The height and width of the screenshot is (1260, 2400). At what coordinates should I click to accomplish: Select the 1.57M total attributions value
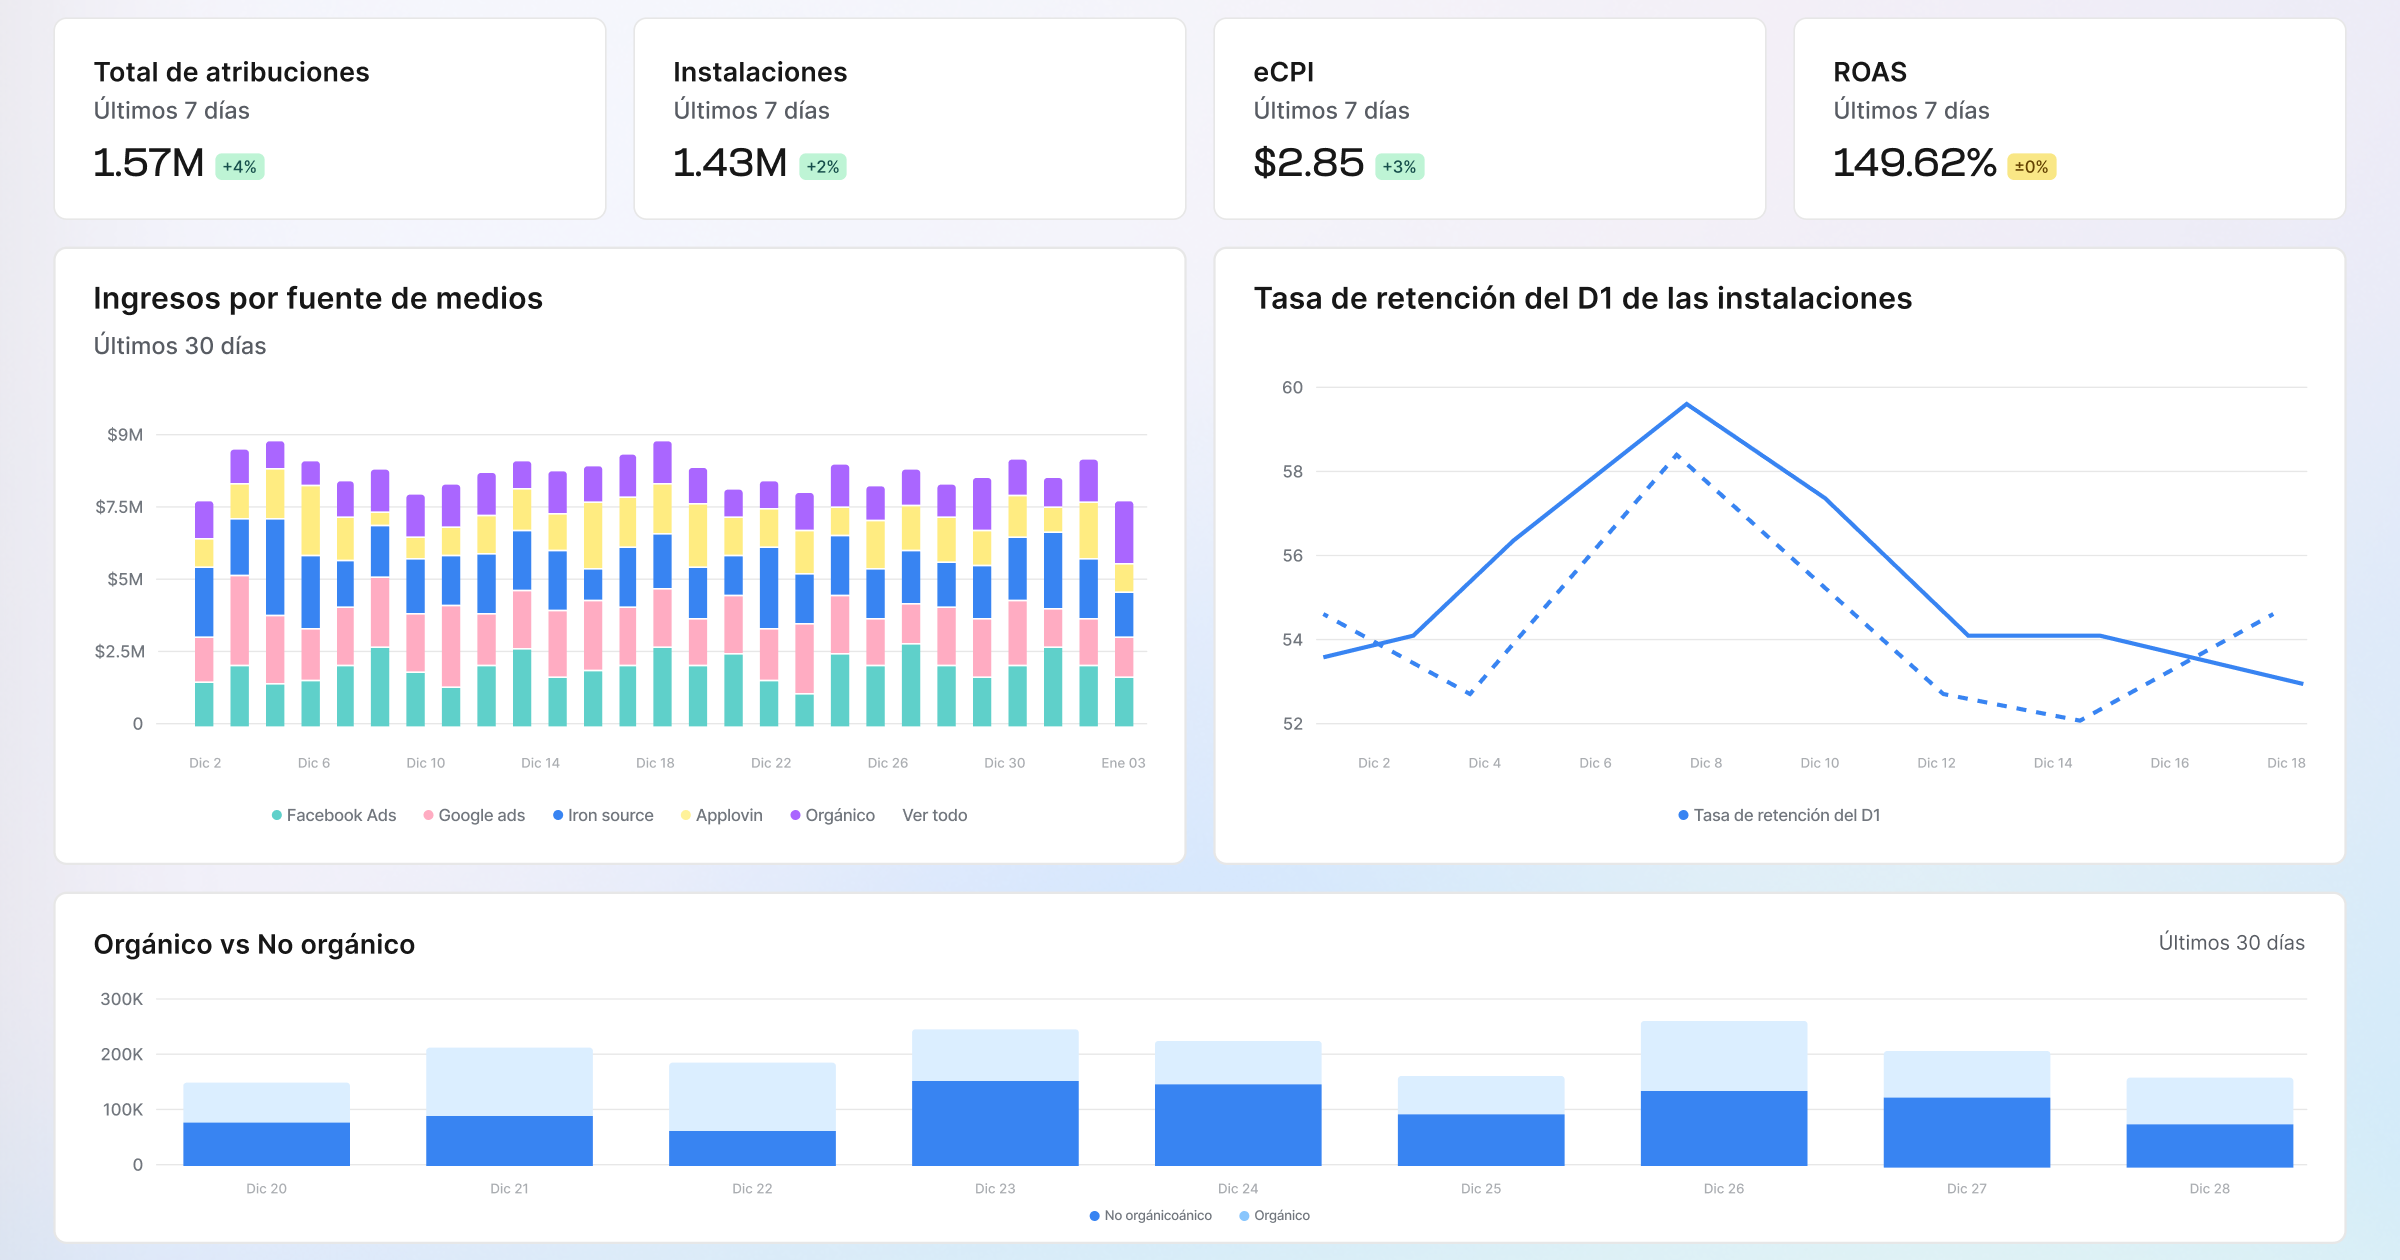(x=149, y=163)
